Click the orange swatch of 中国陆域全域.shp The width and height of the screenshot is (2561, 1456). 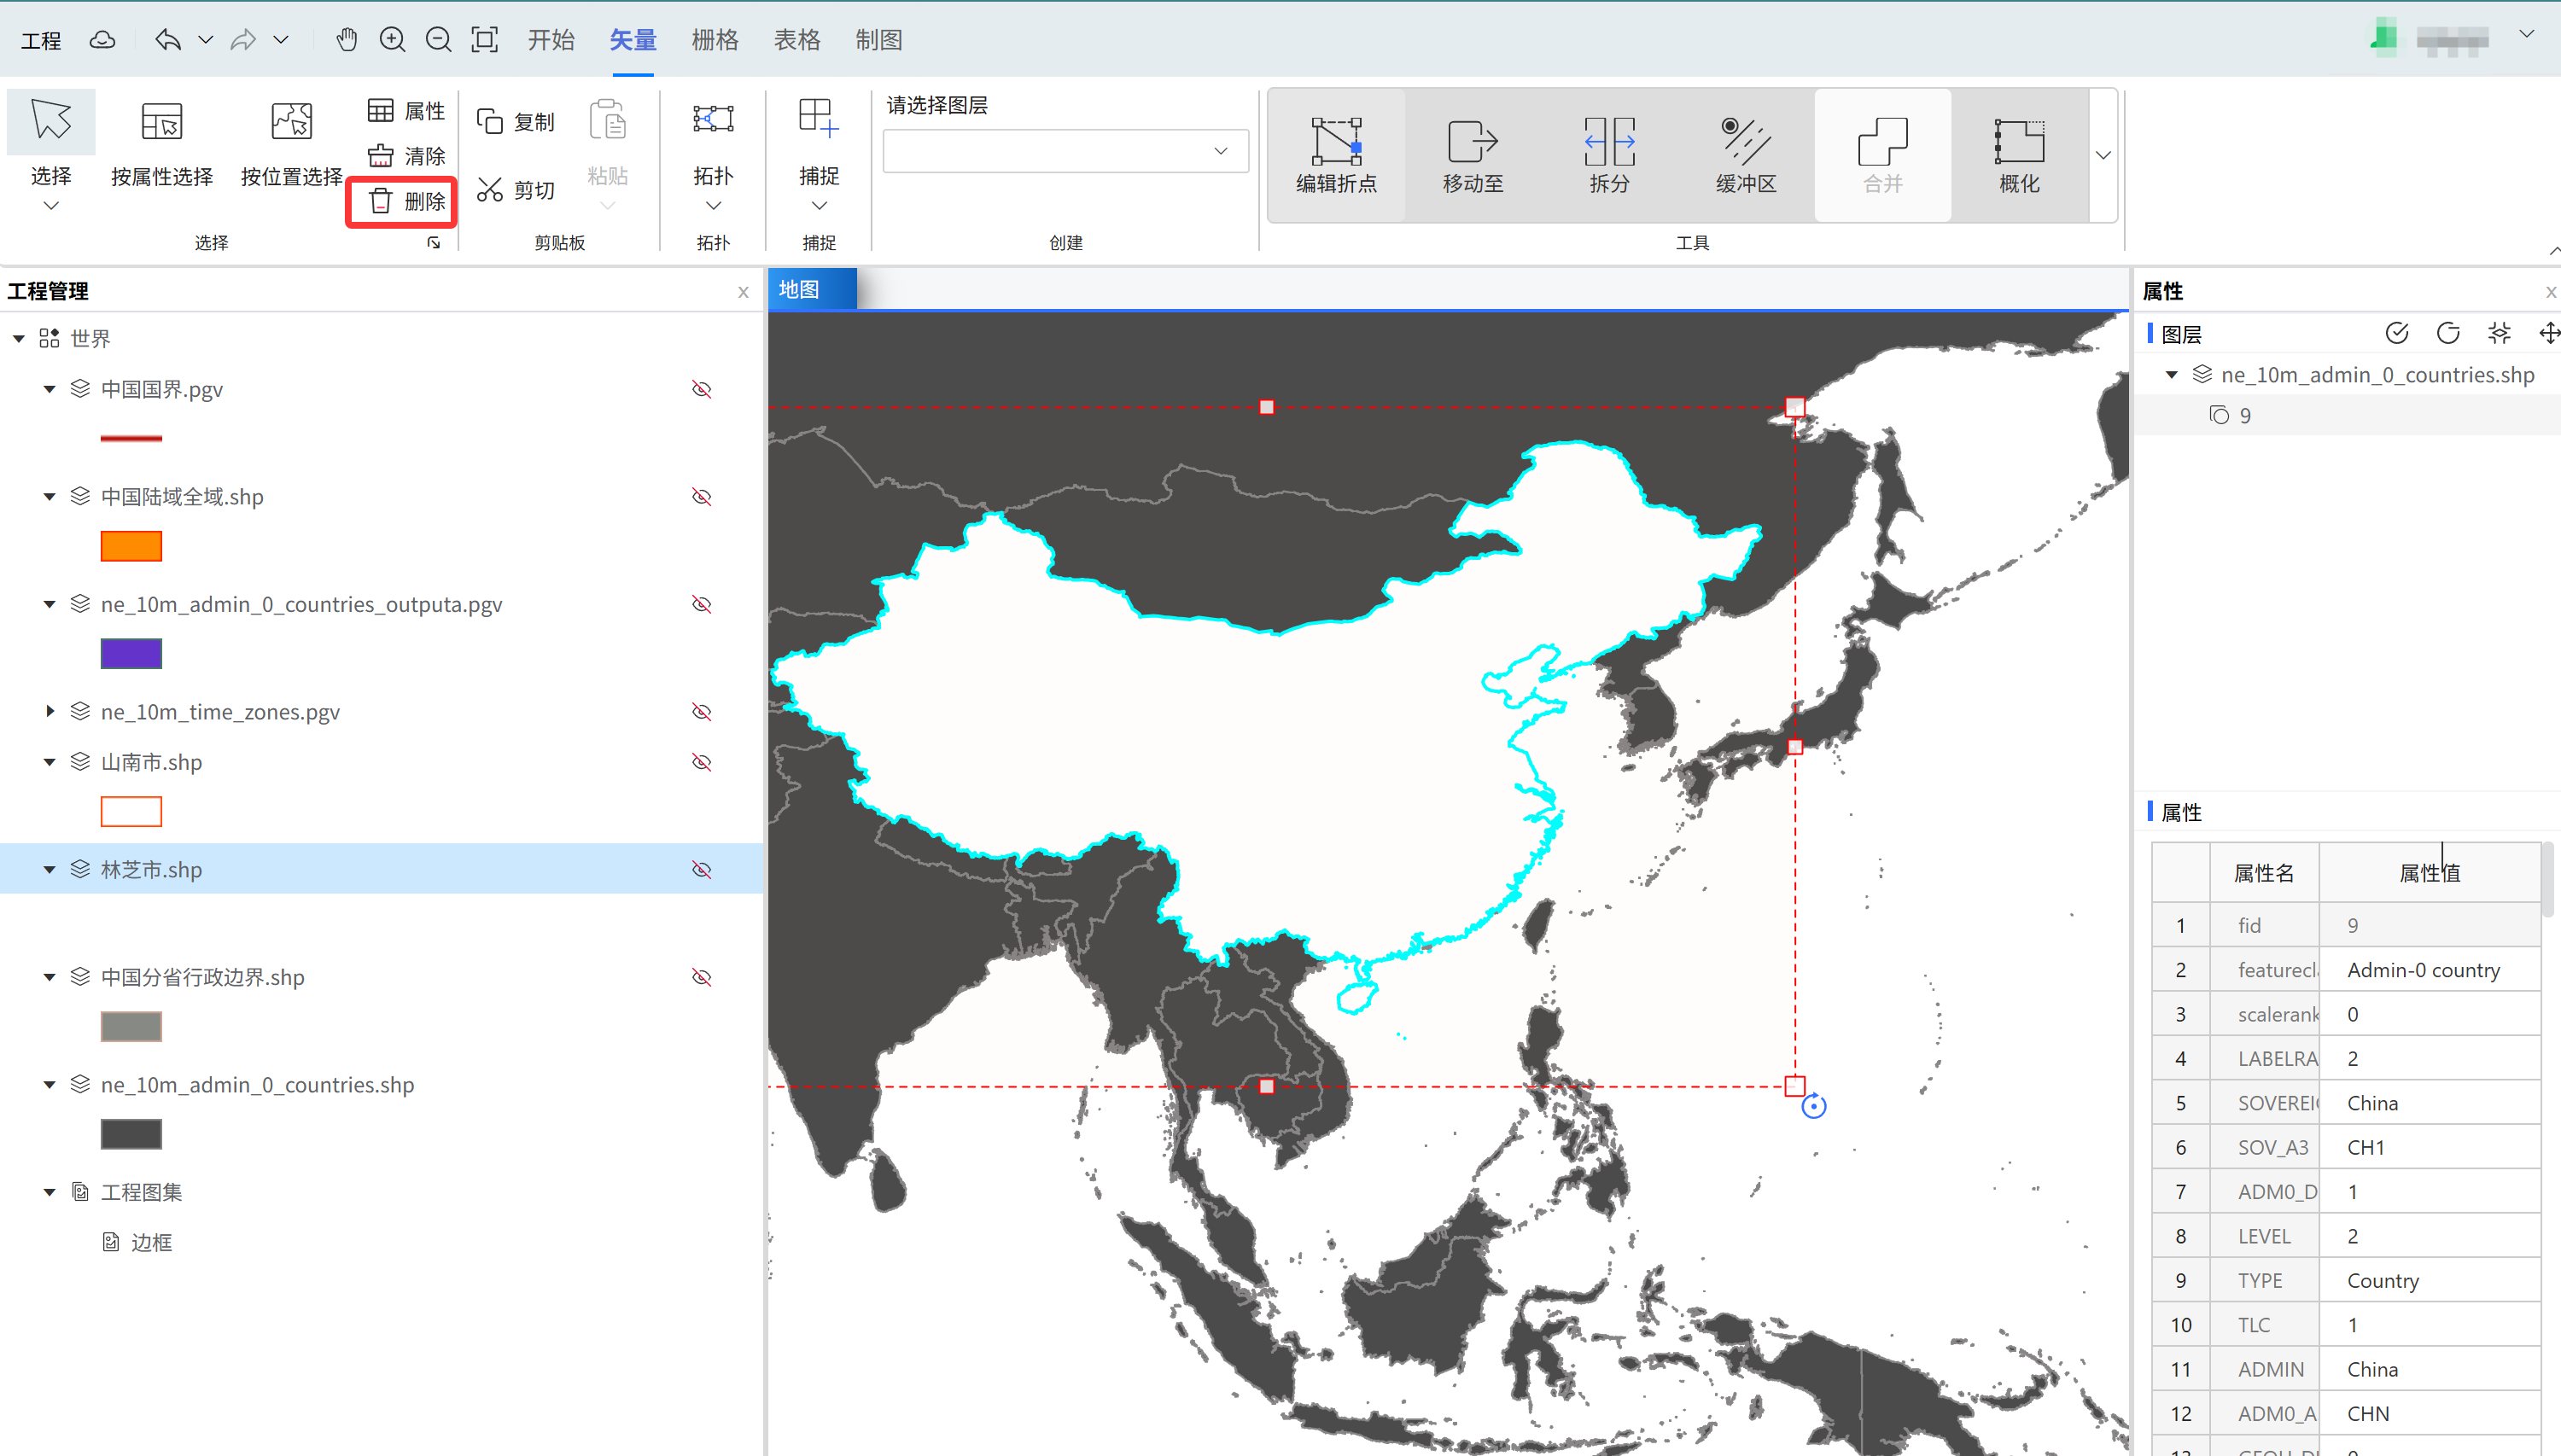131,546
